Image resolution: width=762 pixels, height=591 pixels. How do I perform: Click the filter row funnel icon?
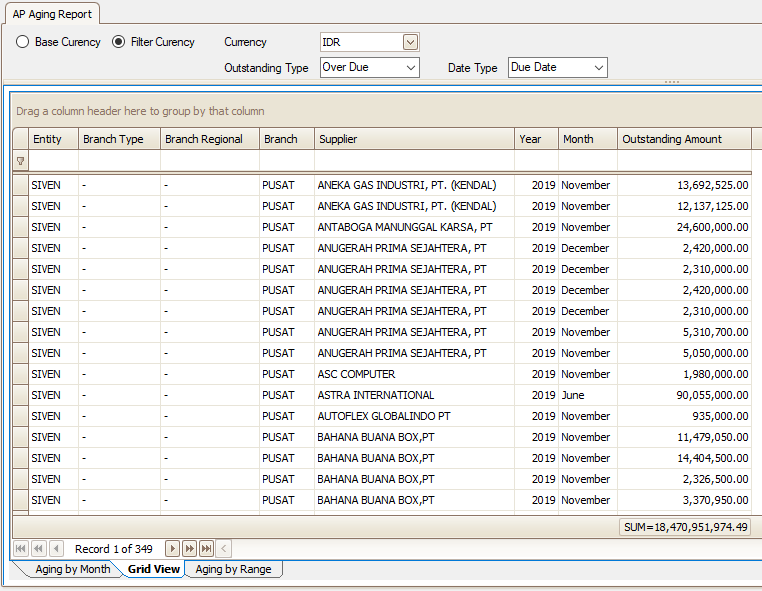(20, 161)
